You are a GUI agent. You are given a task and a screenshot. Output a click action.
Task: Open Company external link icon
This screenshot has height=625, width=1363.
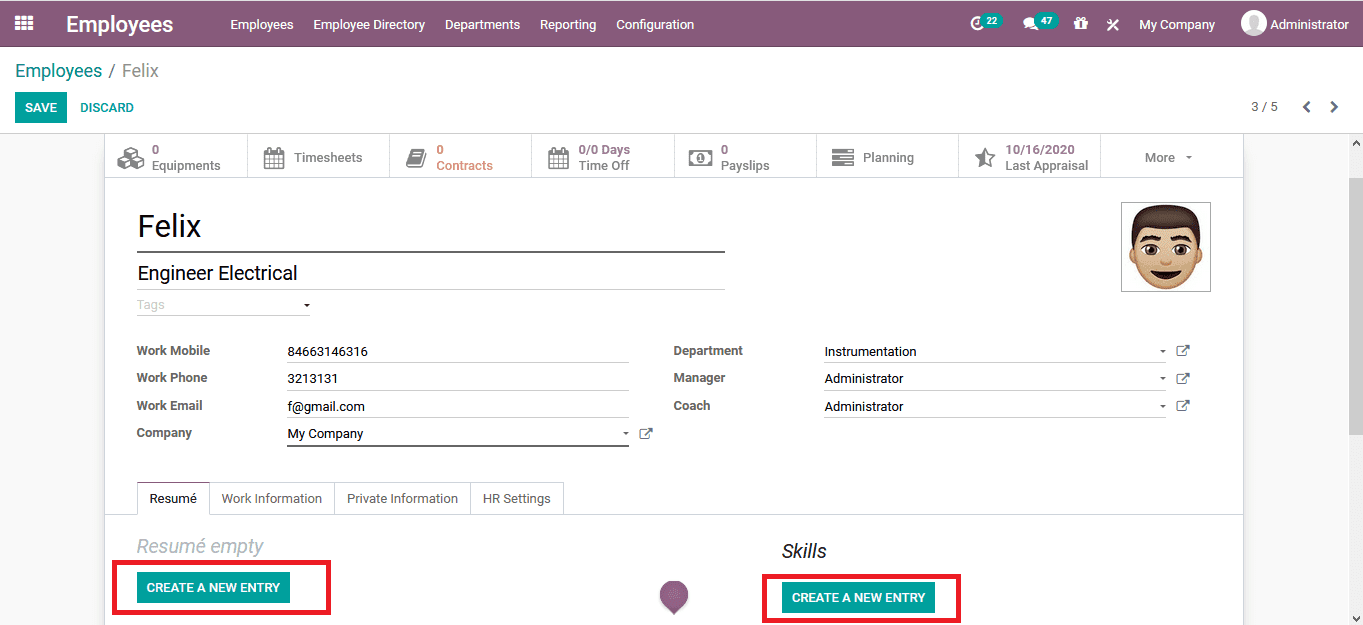(x=646, y=434)
